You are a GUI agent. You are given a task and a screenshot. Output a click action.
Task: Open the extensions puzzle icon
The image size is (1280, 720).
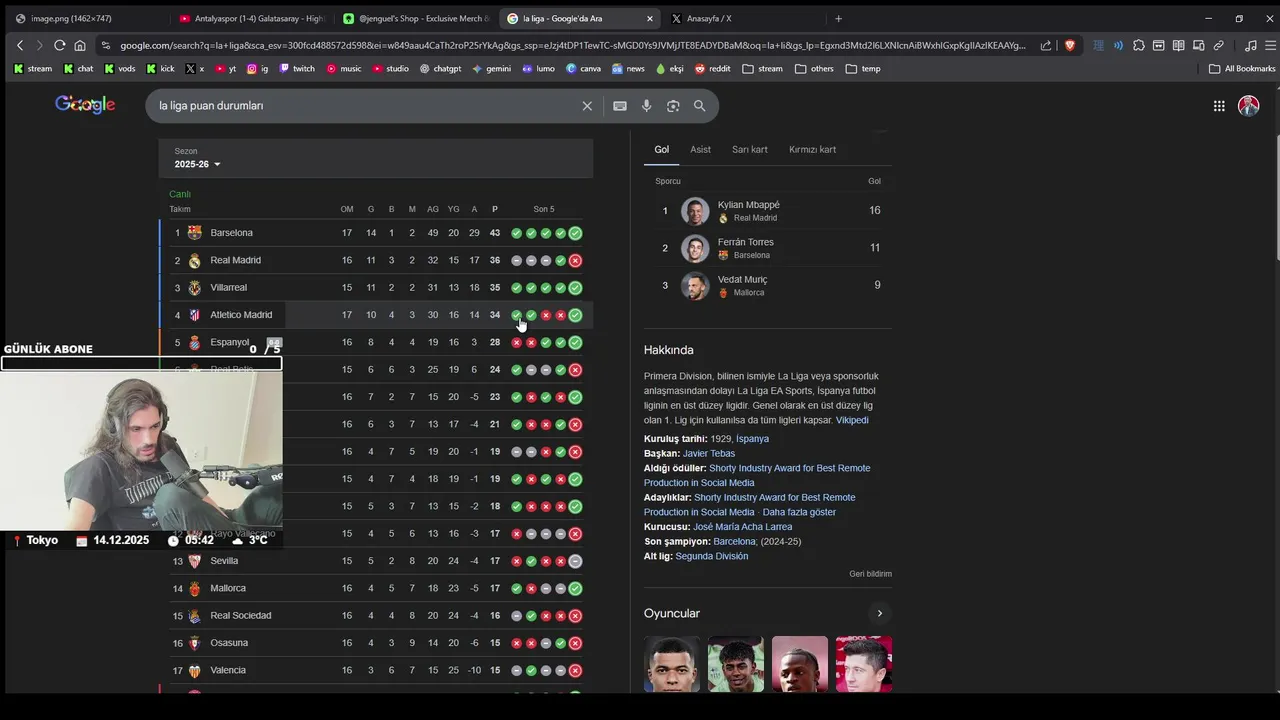(x=1139, y=45)
